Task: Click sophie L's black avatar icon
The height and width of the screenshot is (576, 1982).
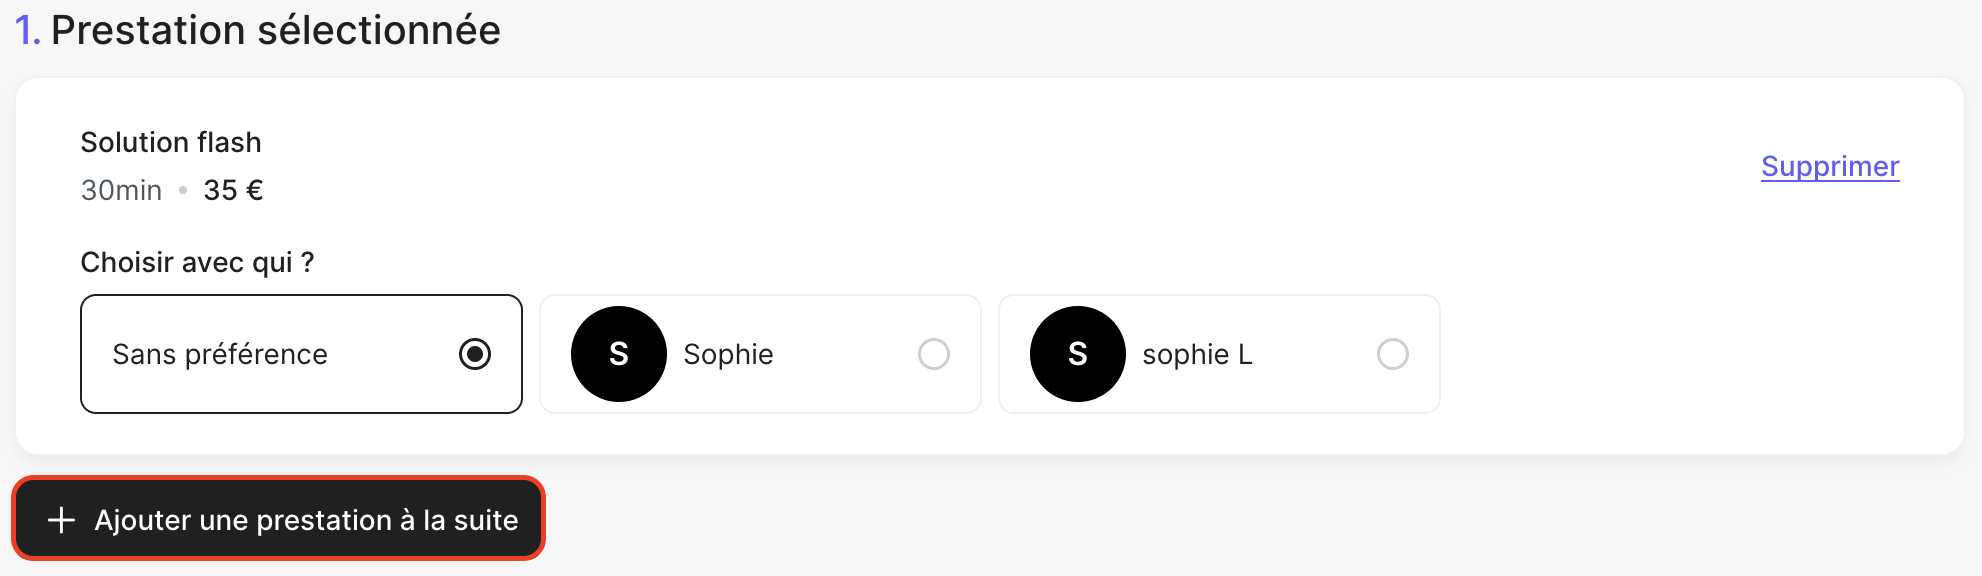Action: [1077, 354]
